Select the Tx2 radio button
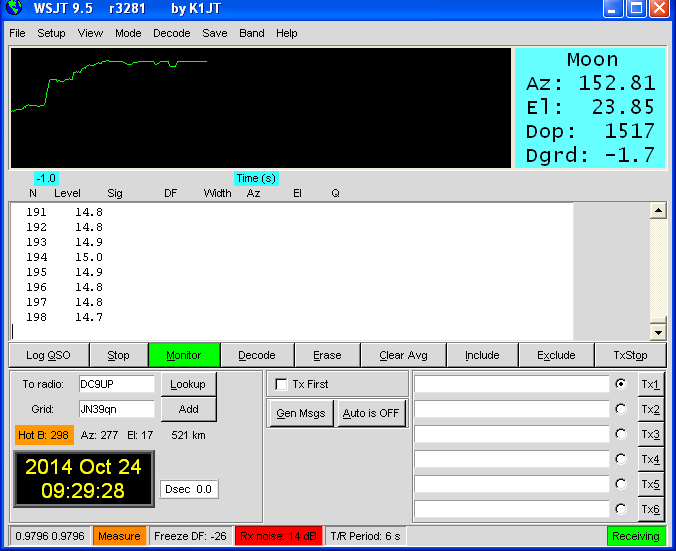Screen dimensions: 676x551 (621, 409)
